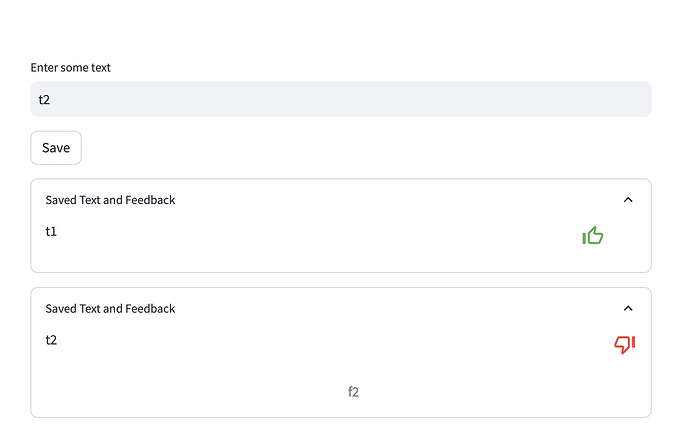Place cursor in the gray text box
The image size is (690, 438).
point(341,99)
